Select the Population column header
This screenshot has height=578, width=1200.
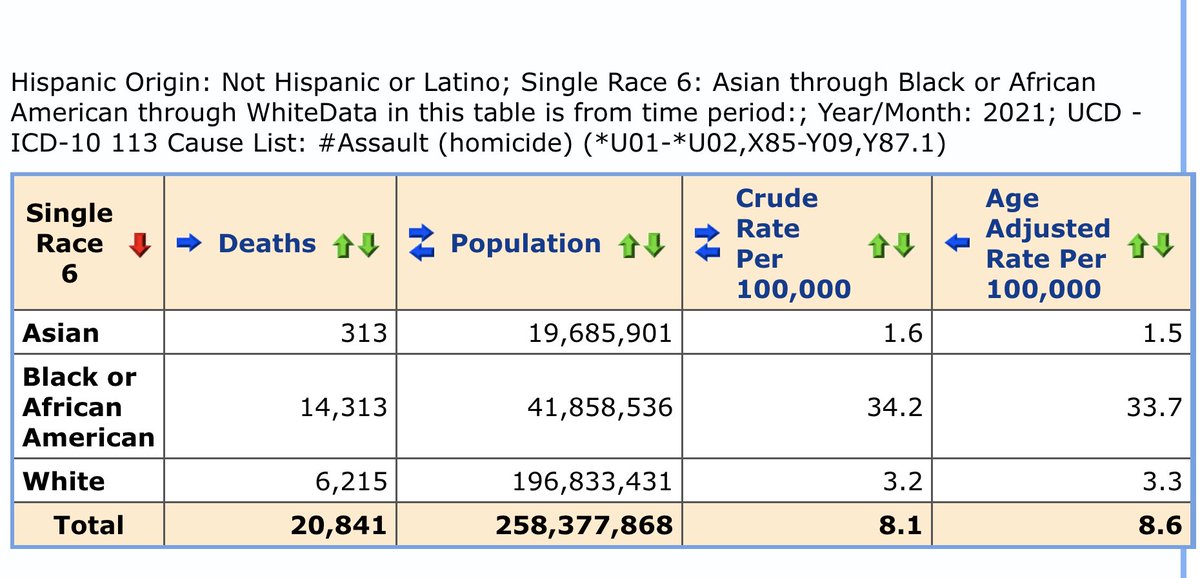point(527,243)
